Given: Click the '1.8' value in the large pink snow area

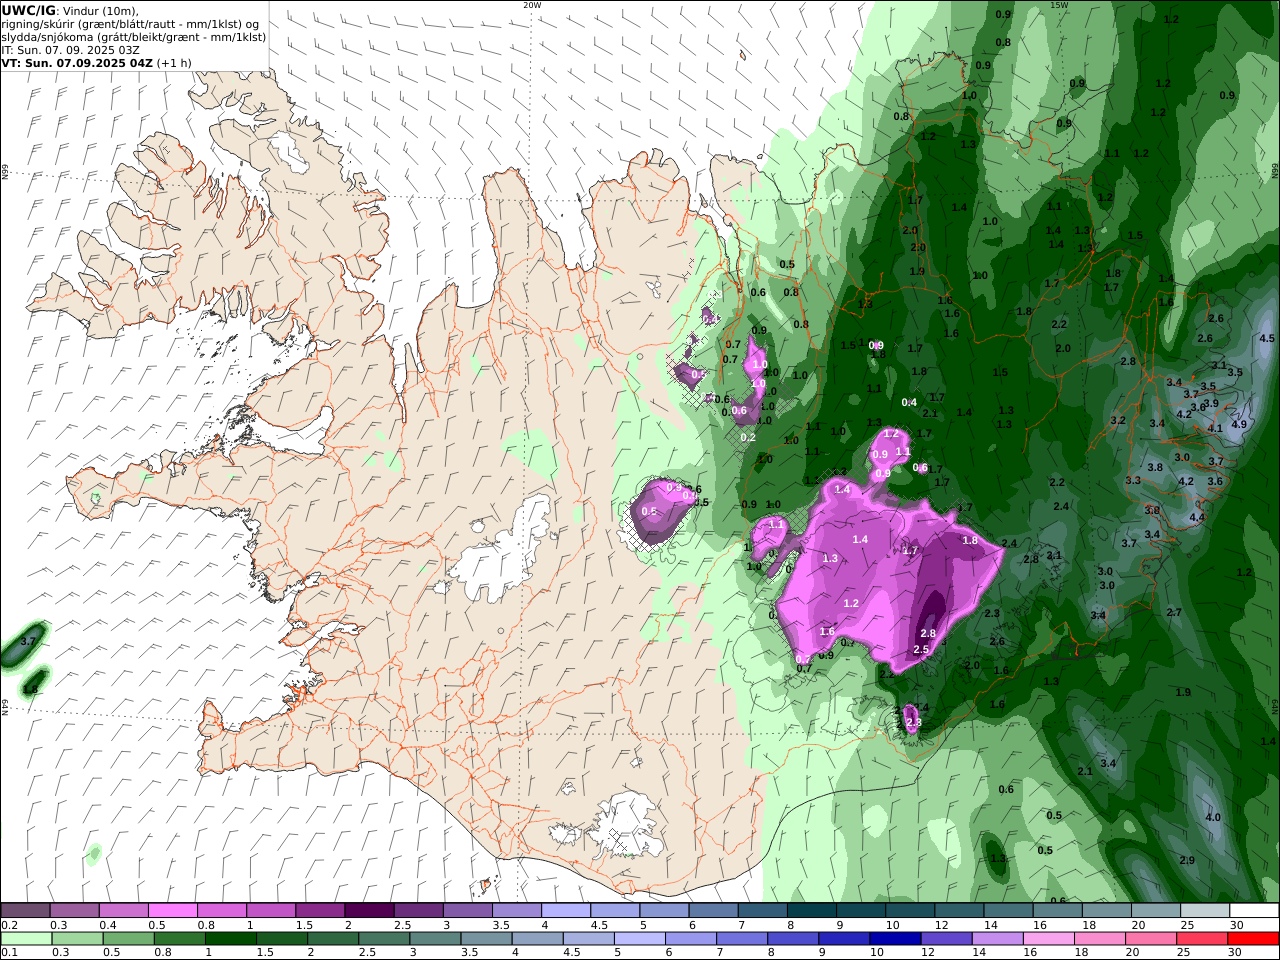Looking at the screenshot, I should point(970,540).
